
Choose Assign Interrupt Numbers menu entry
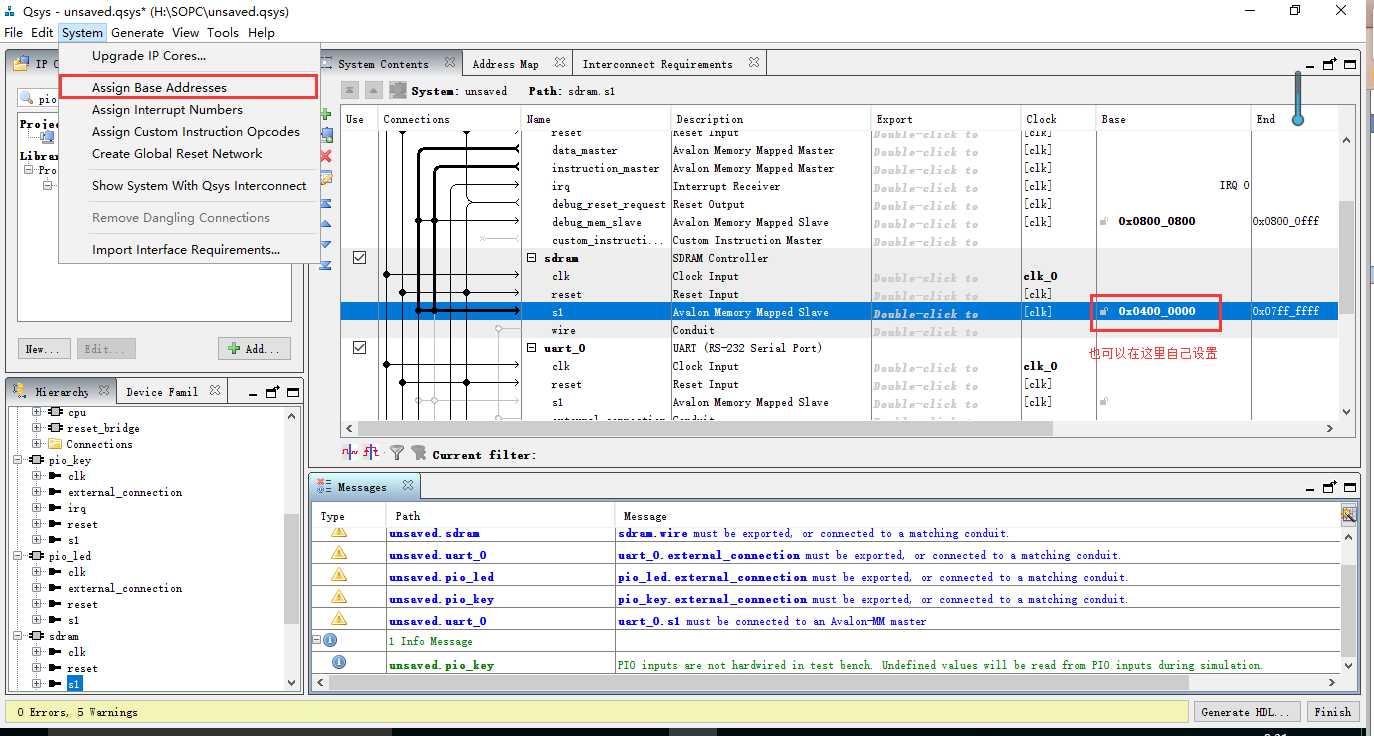click(x=188, y=110)
